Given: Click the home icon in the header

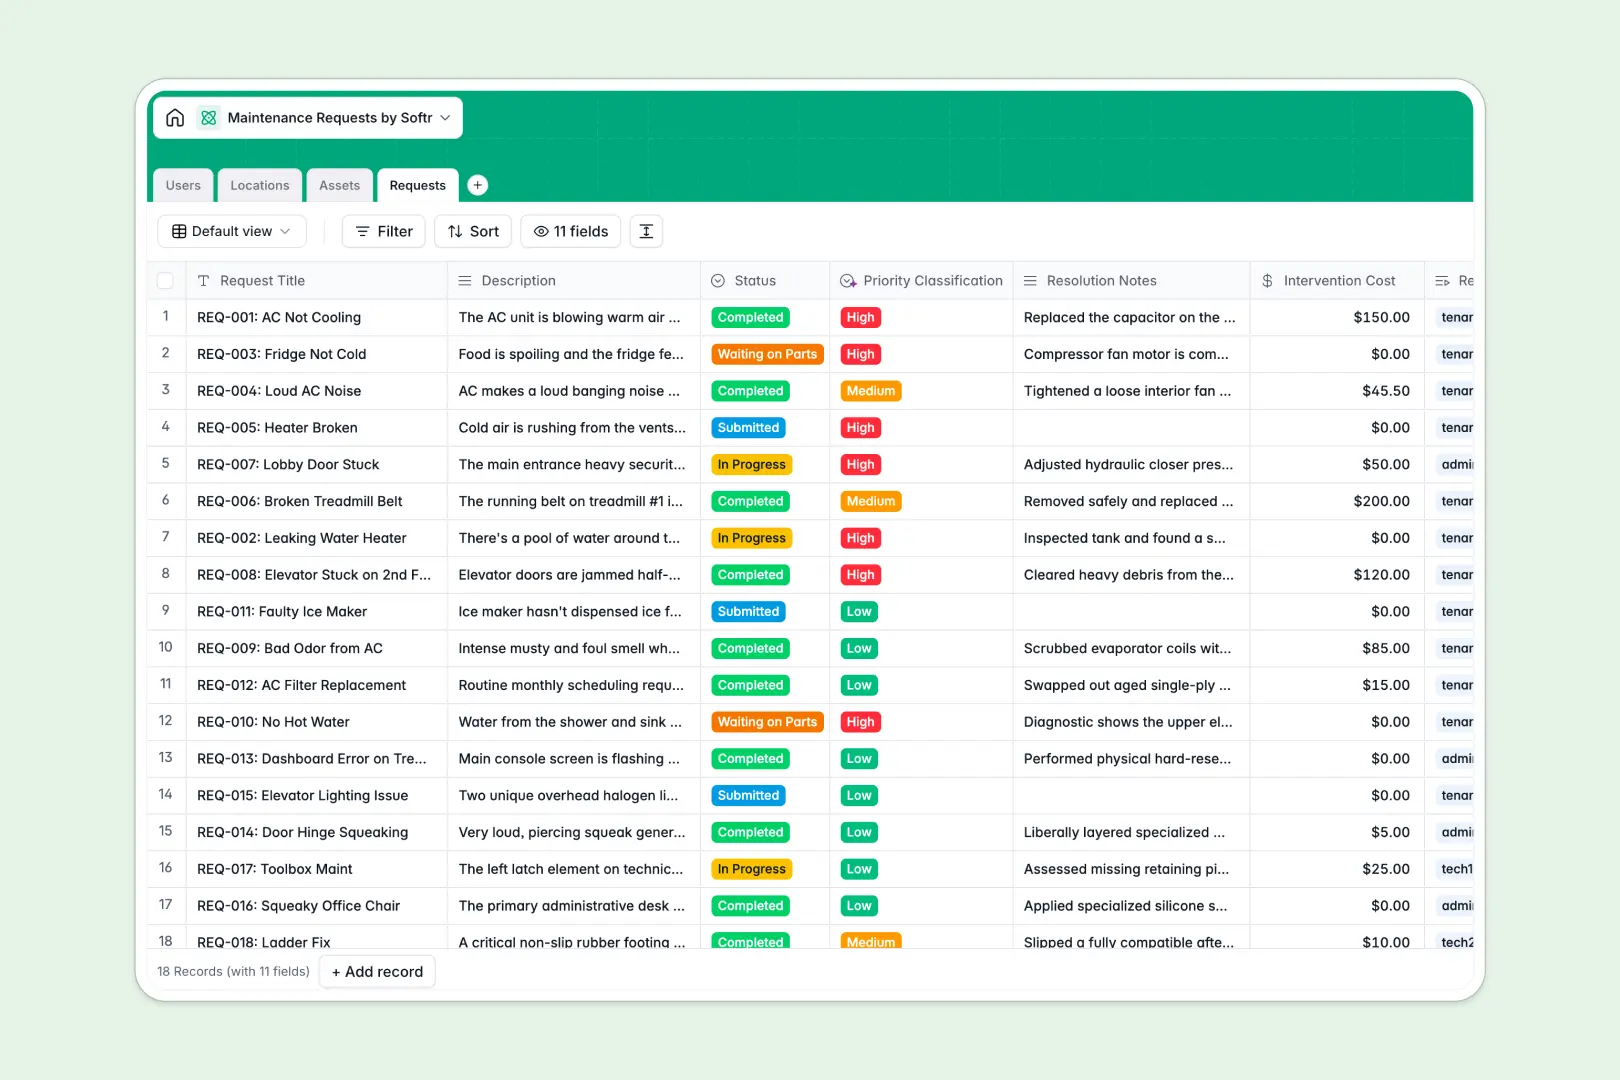Looking at the screenshot, I should coord(175,117).
